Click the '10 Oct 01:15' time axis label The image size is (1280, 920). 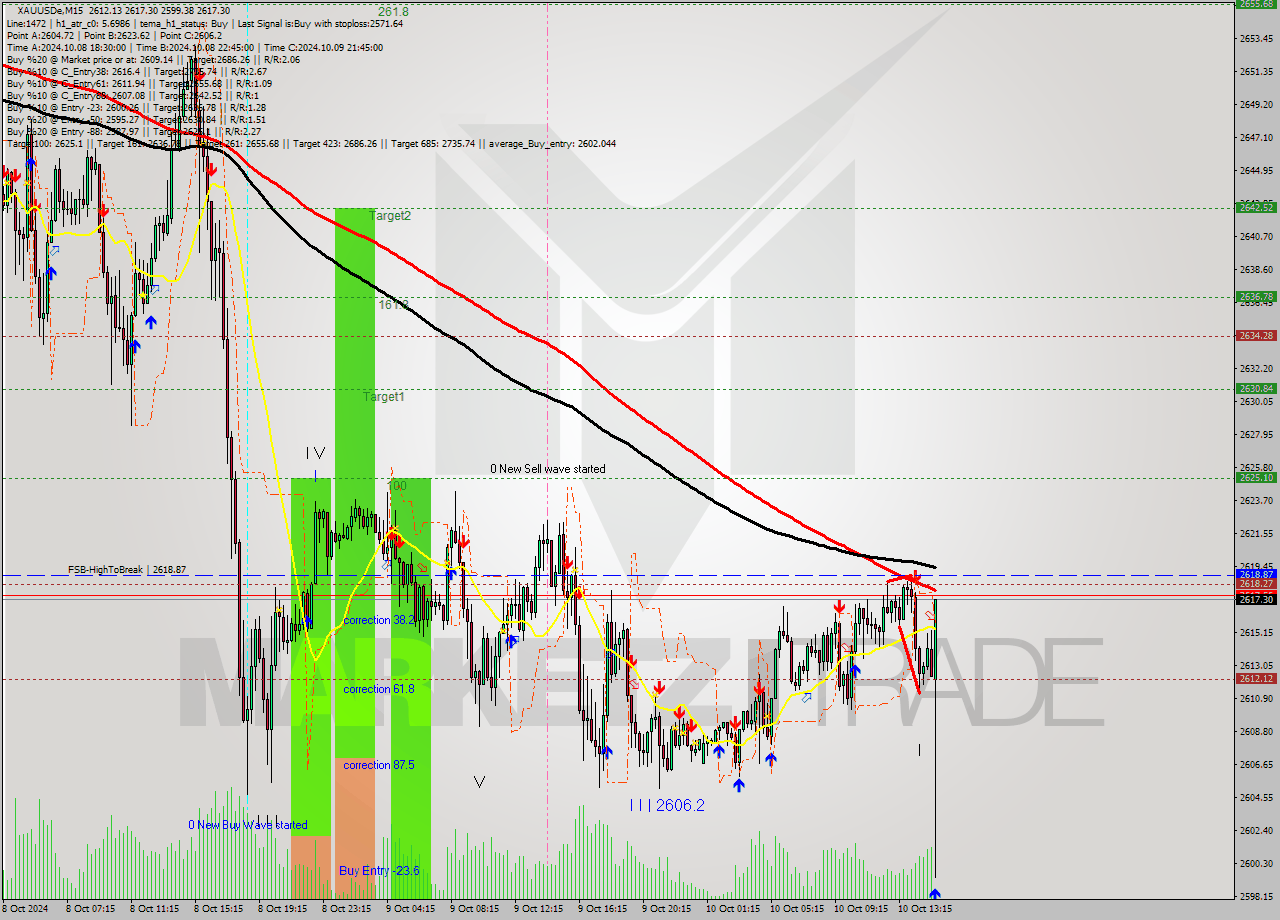(733, 909)
